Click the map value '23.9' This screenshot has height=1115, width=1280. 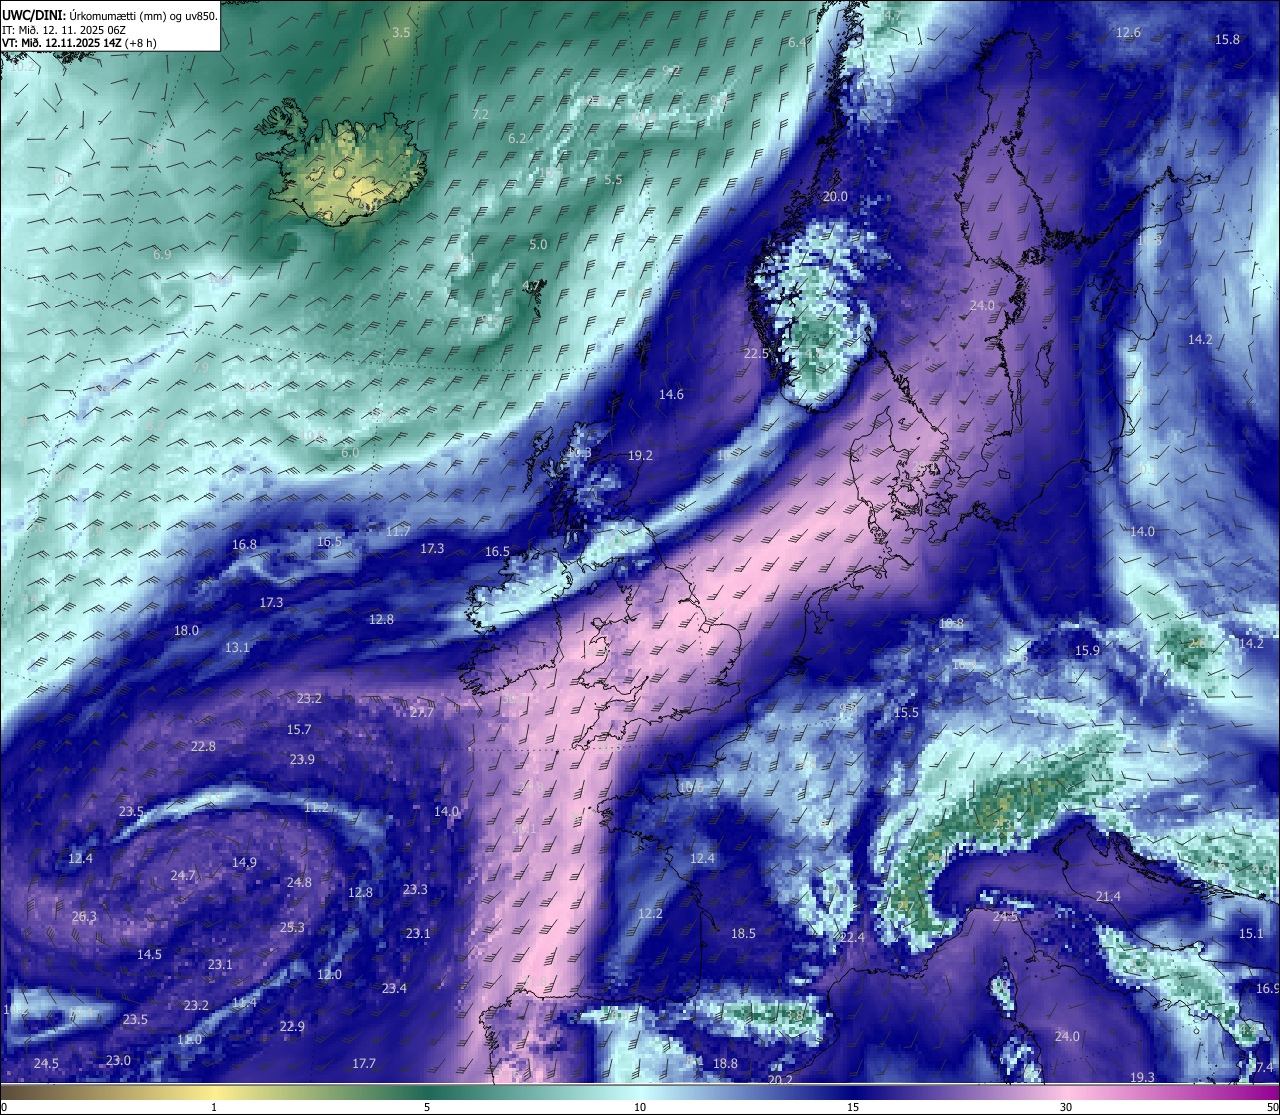pyautogui.click(x=302, y=760)
